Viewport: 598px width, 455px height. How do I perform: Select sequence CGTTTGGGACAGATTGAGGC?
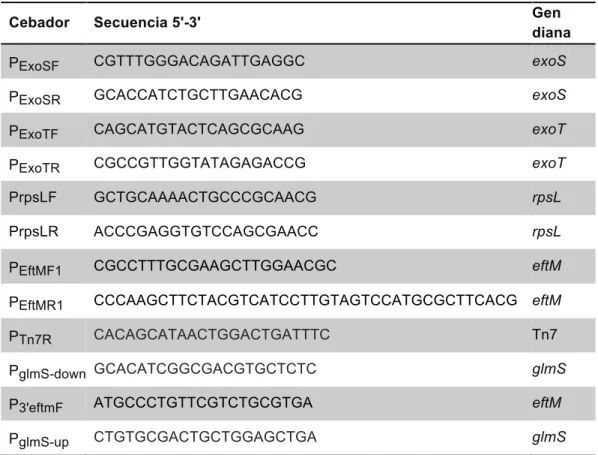click(199, 61)
